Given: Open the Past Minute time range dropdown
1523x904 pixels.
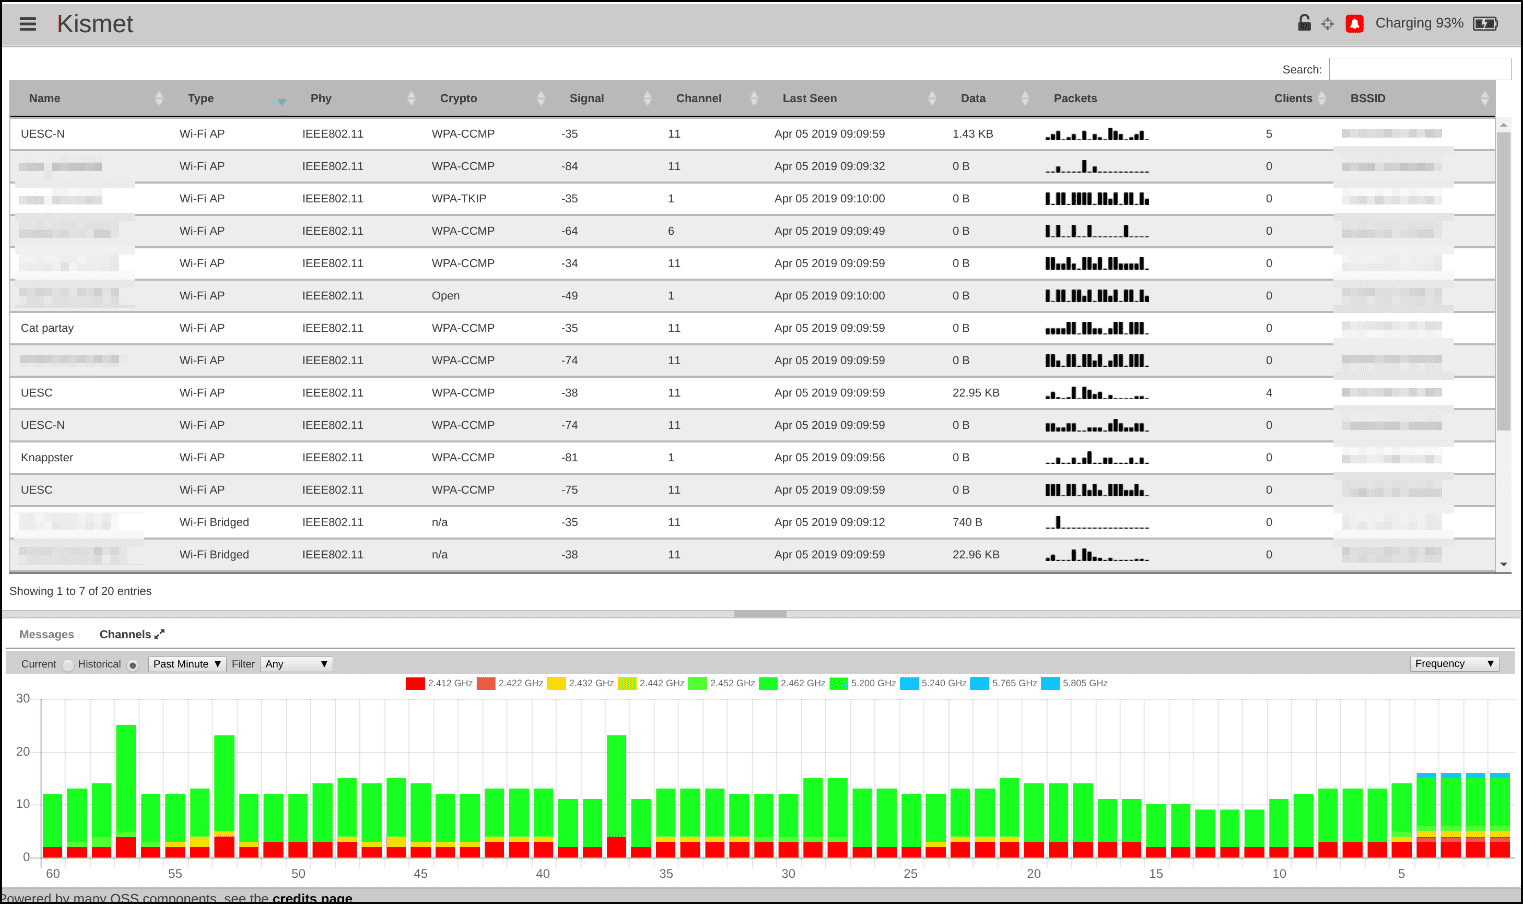Looking at the screenshot, I should pyautogui.click(x=186, y=663).
